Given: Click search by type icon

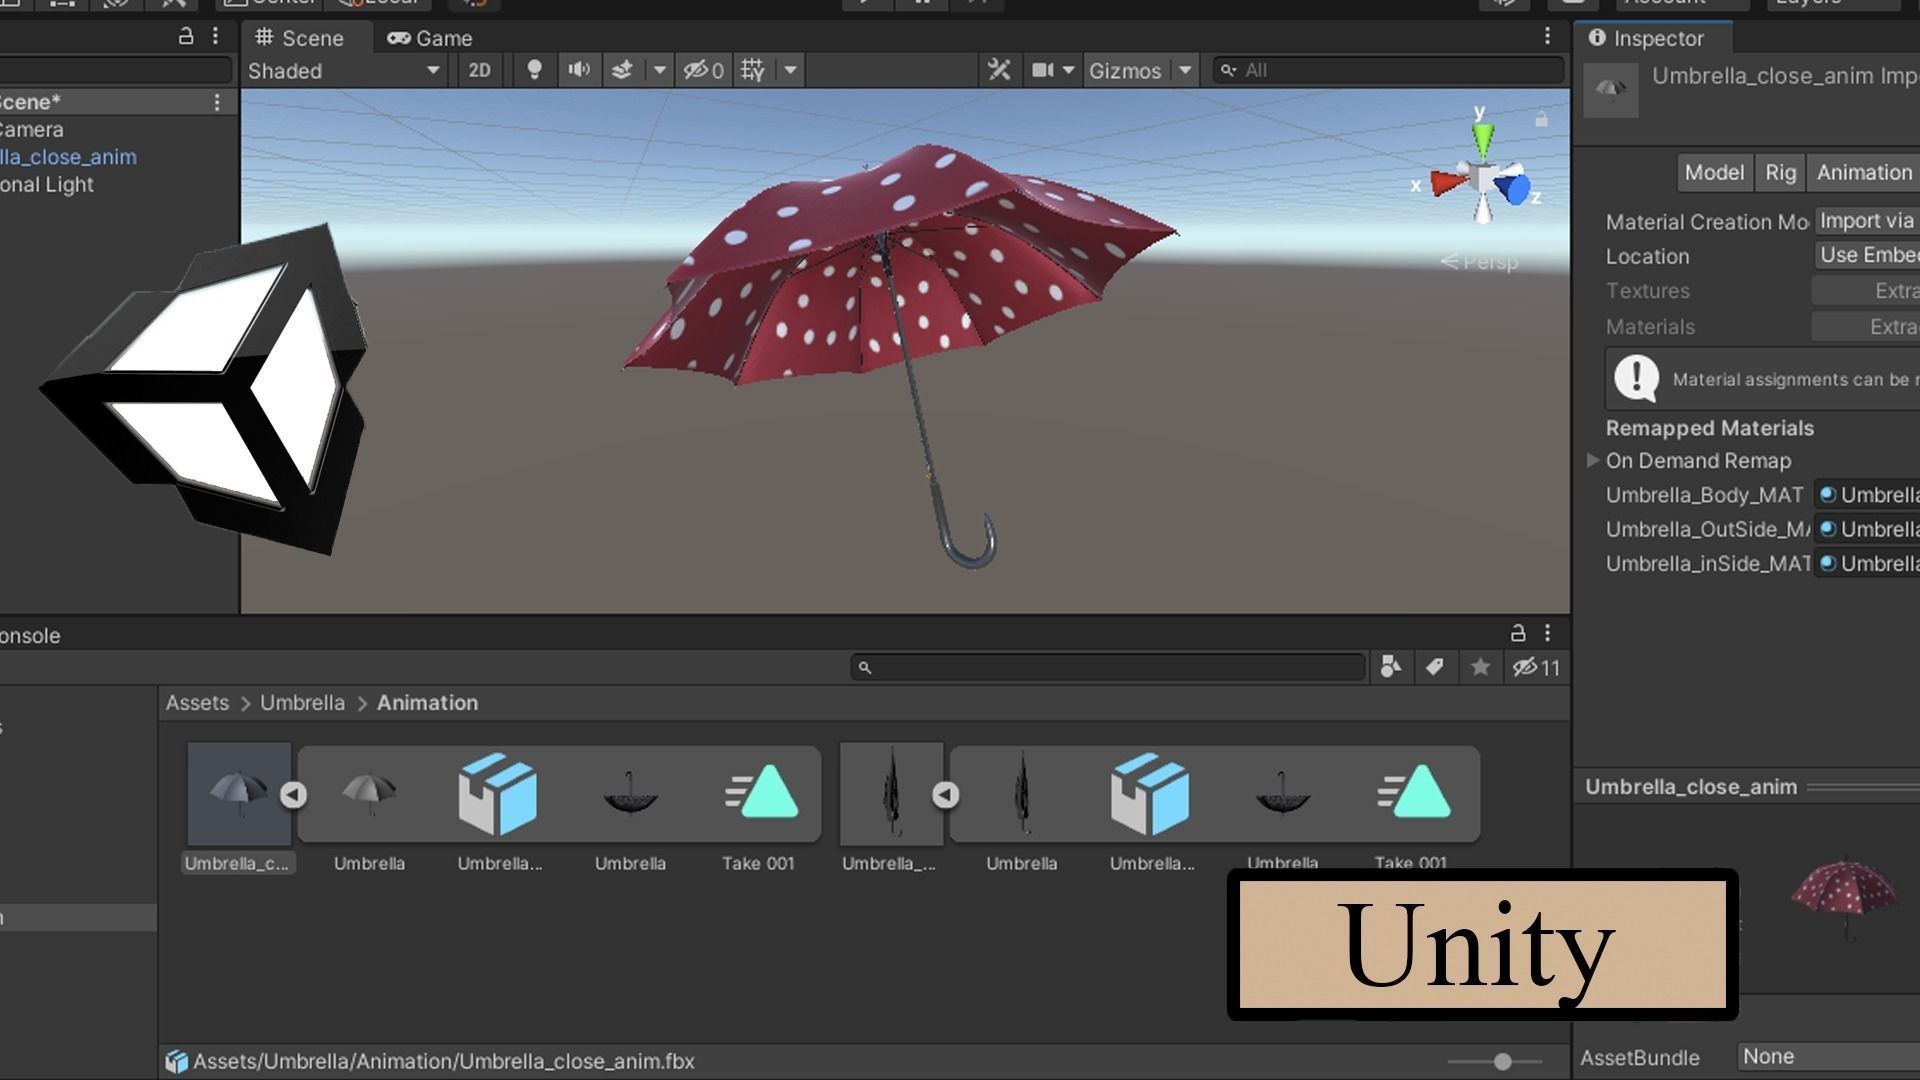Looking at the screenshot, I should [x=1391, y=667].
